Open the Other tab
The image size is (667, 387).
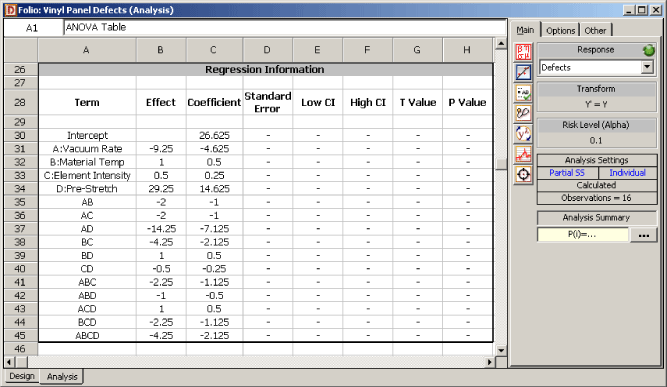click(595, 31)
